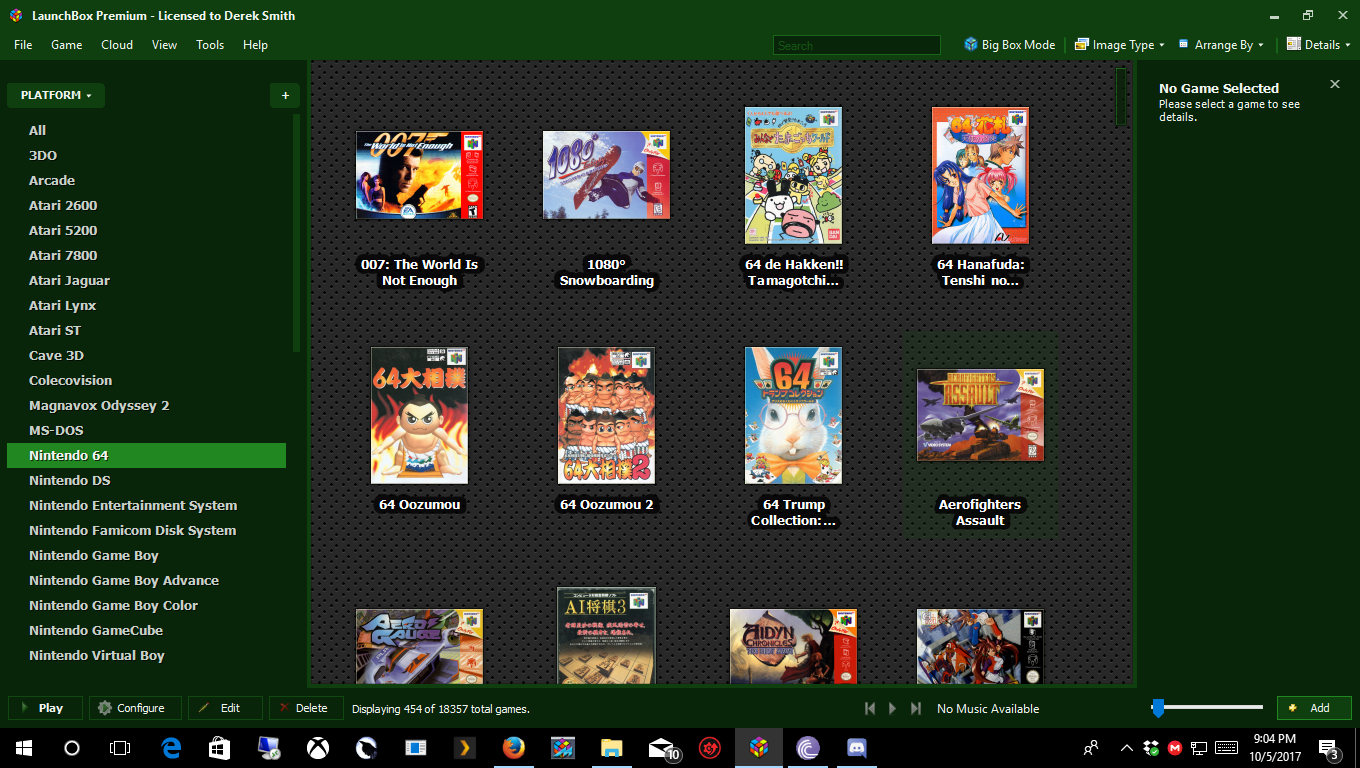Open the View menu
1360x768 pixels.
coord(164,45)
